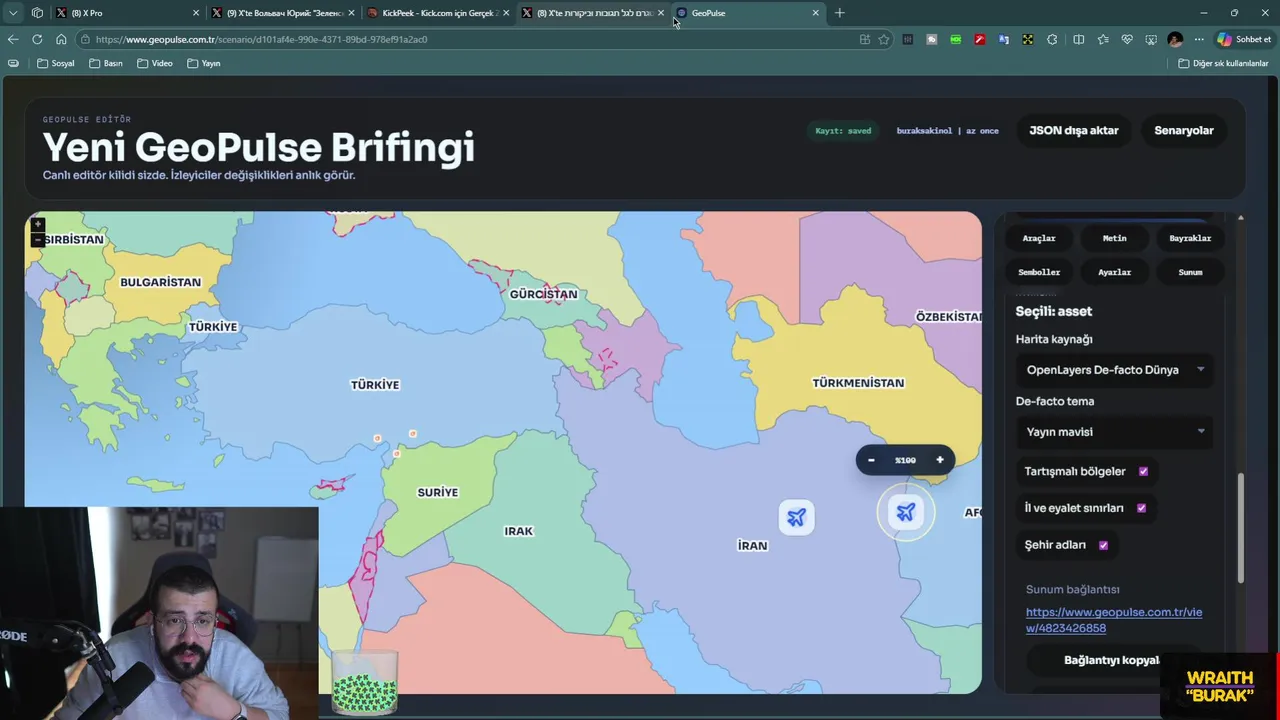1280x720 pixels.
Task: Open Yayın bookmarks folder
Action: (x=204, y=63)
